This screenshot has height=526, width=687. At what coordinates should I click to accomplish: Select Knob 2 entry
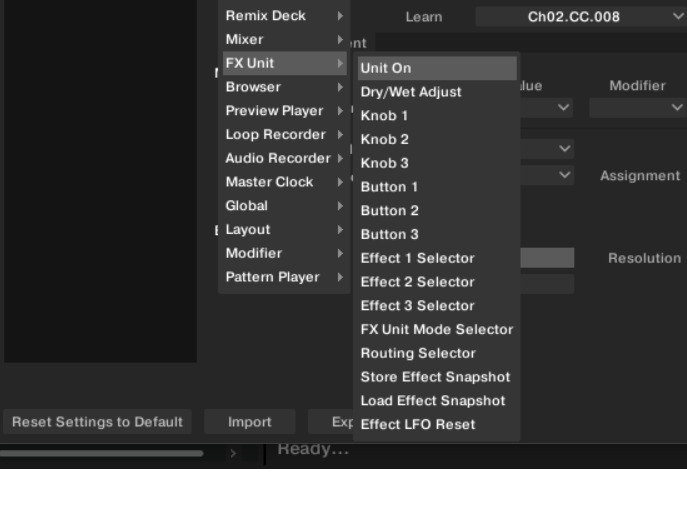coord(437,139)
